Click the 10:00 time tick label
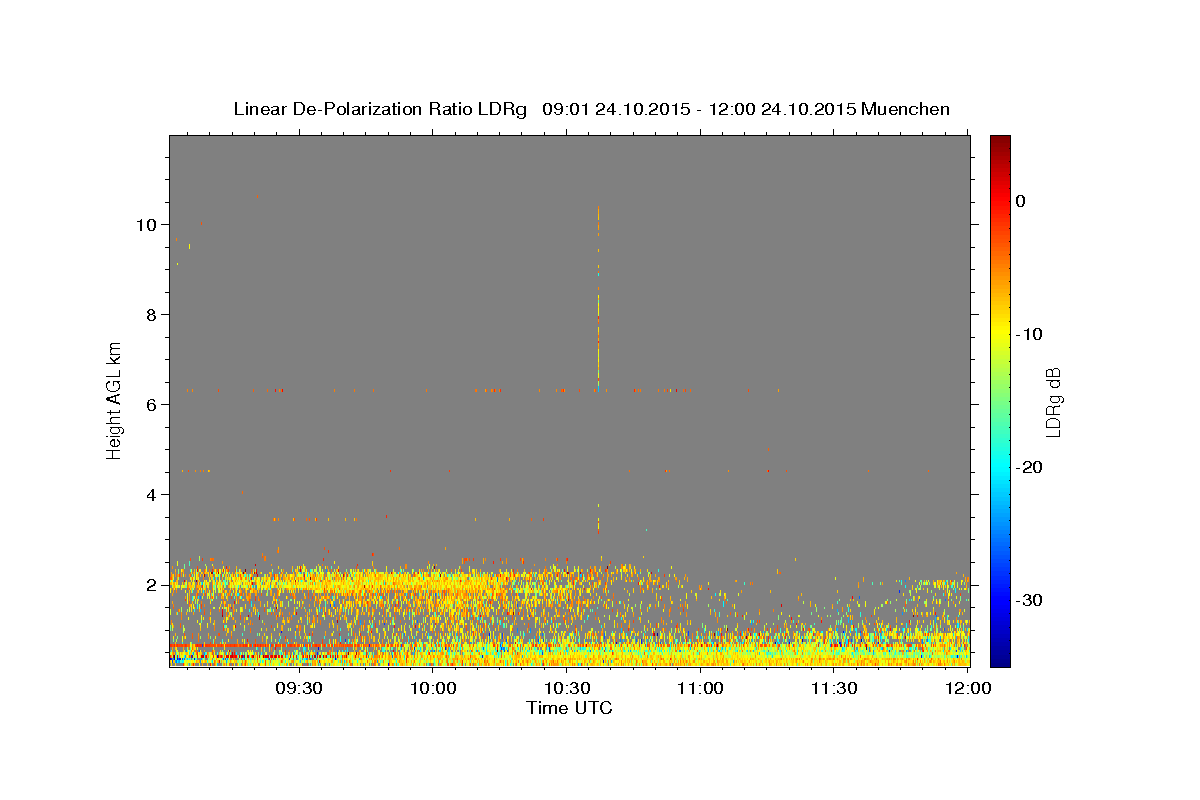 click(433, 688)
